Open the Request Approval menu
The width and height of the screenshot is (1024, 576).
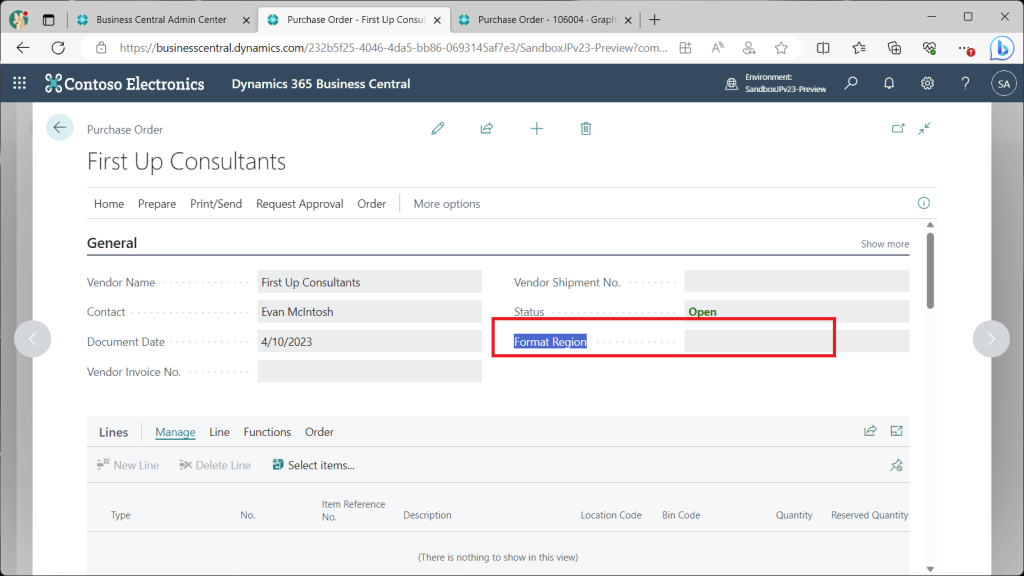click(300, 204)
